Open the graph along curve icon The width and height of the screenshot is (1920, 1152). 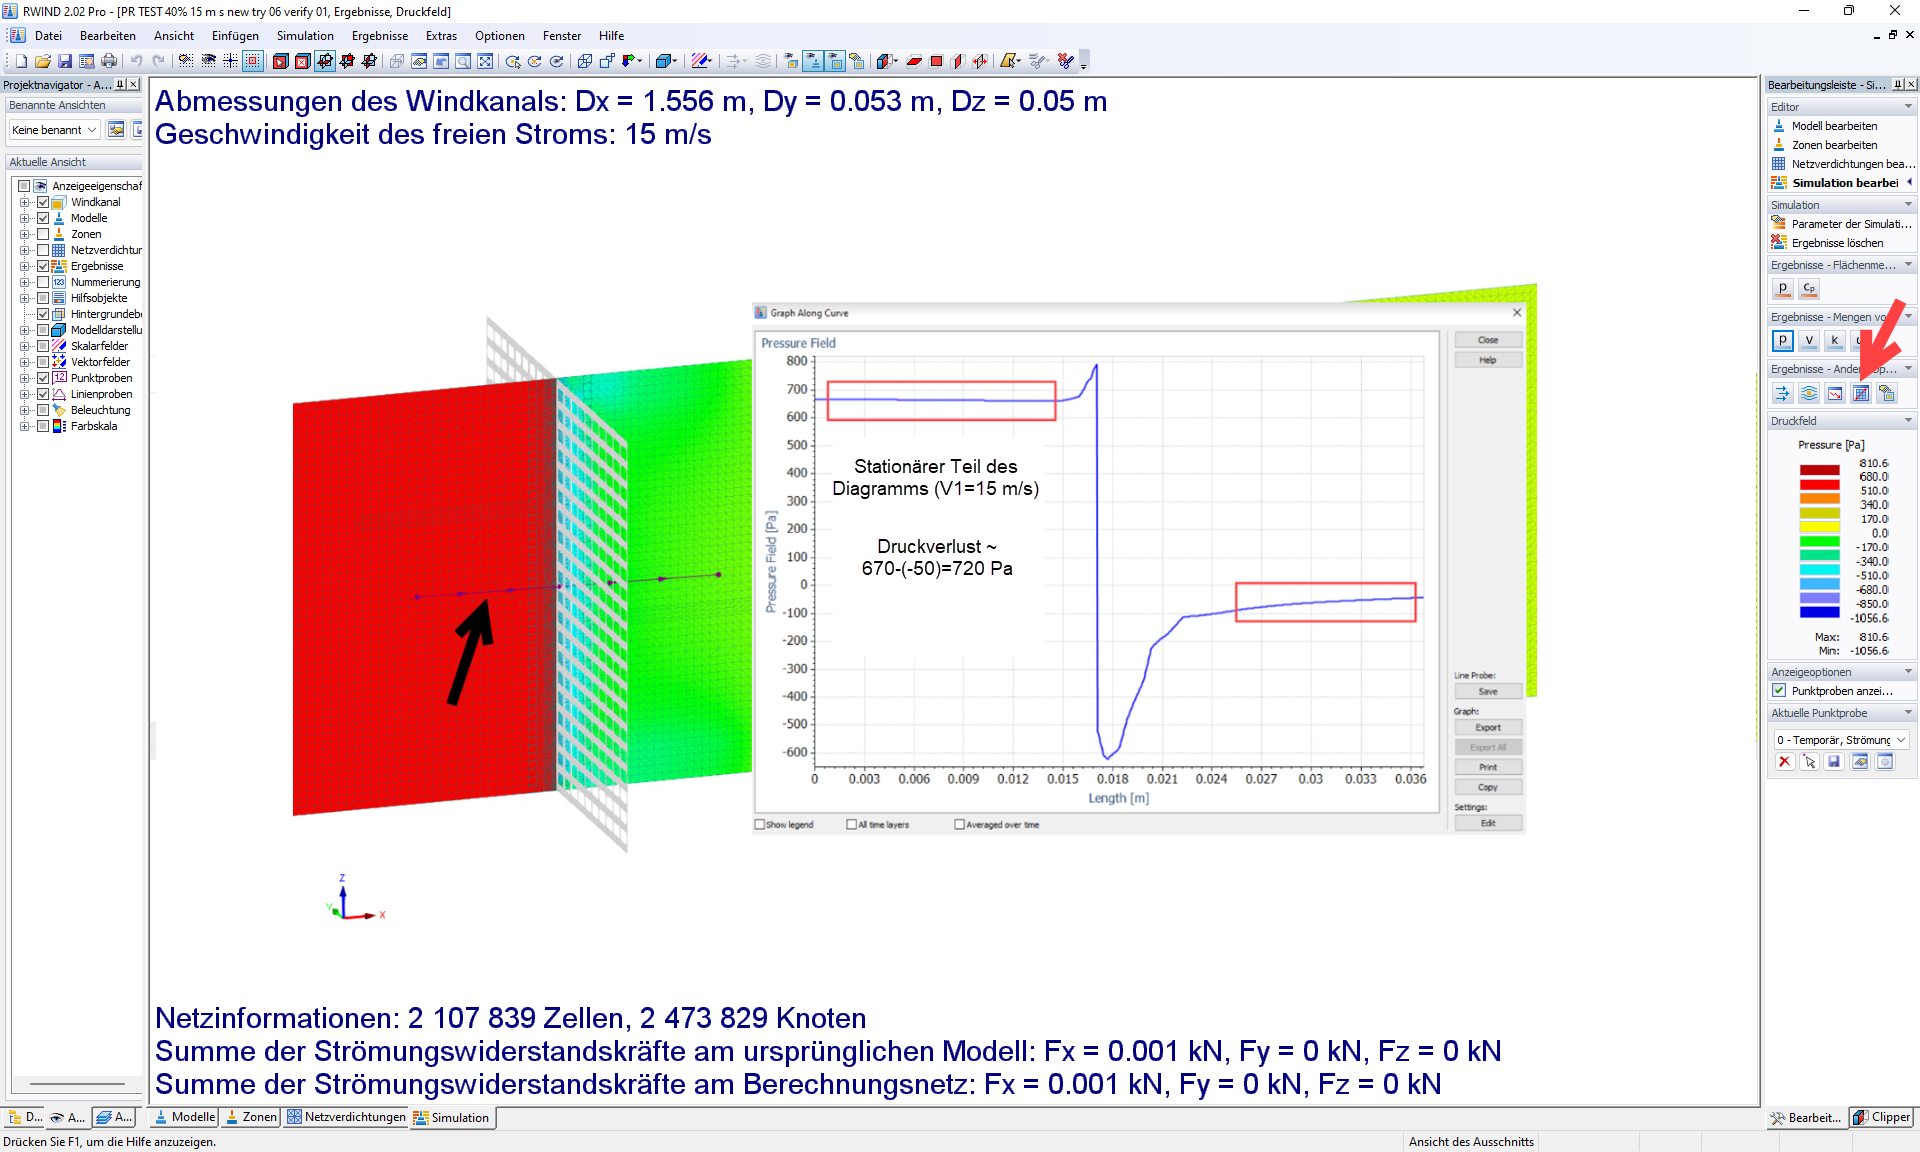1861,394
